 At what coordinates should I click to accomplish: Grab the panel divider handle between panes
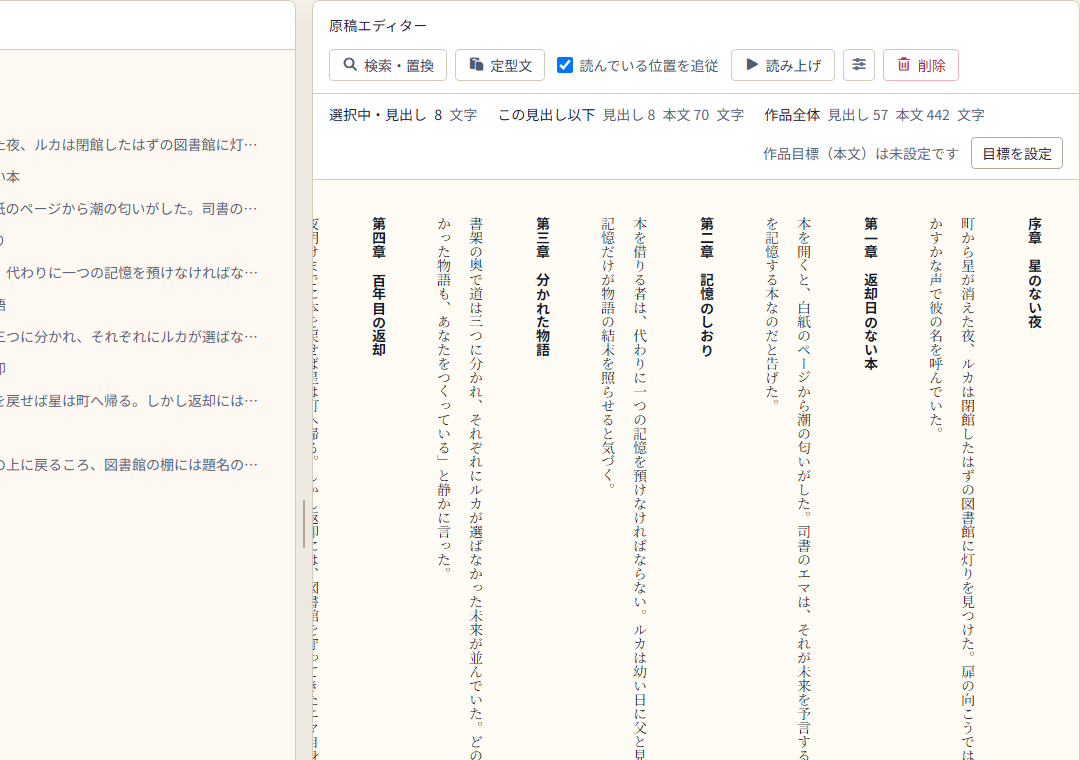[x=304, y=524]
